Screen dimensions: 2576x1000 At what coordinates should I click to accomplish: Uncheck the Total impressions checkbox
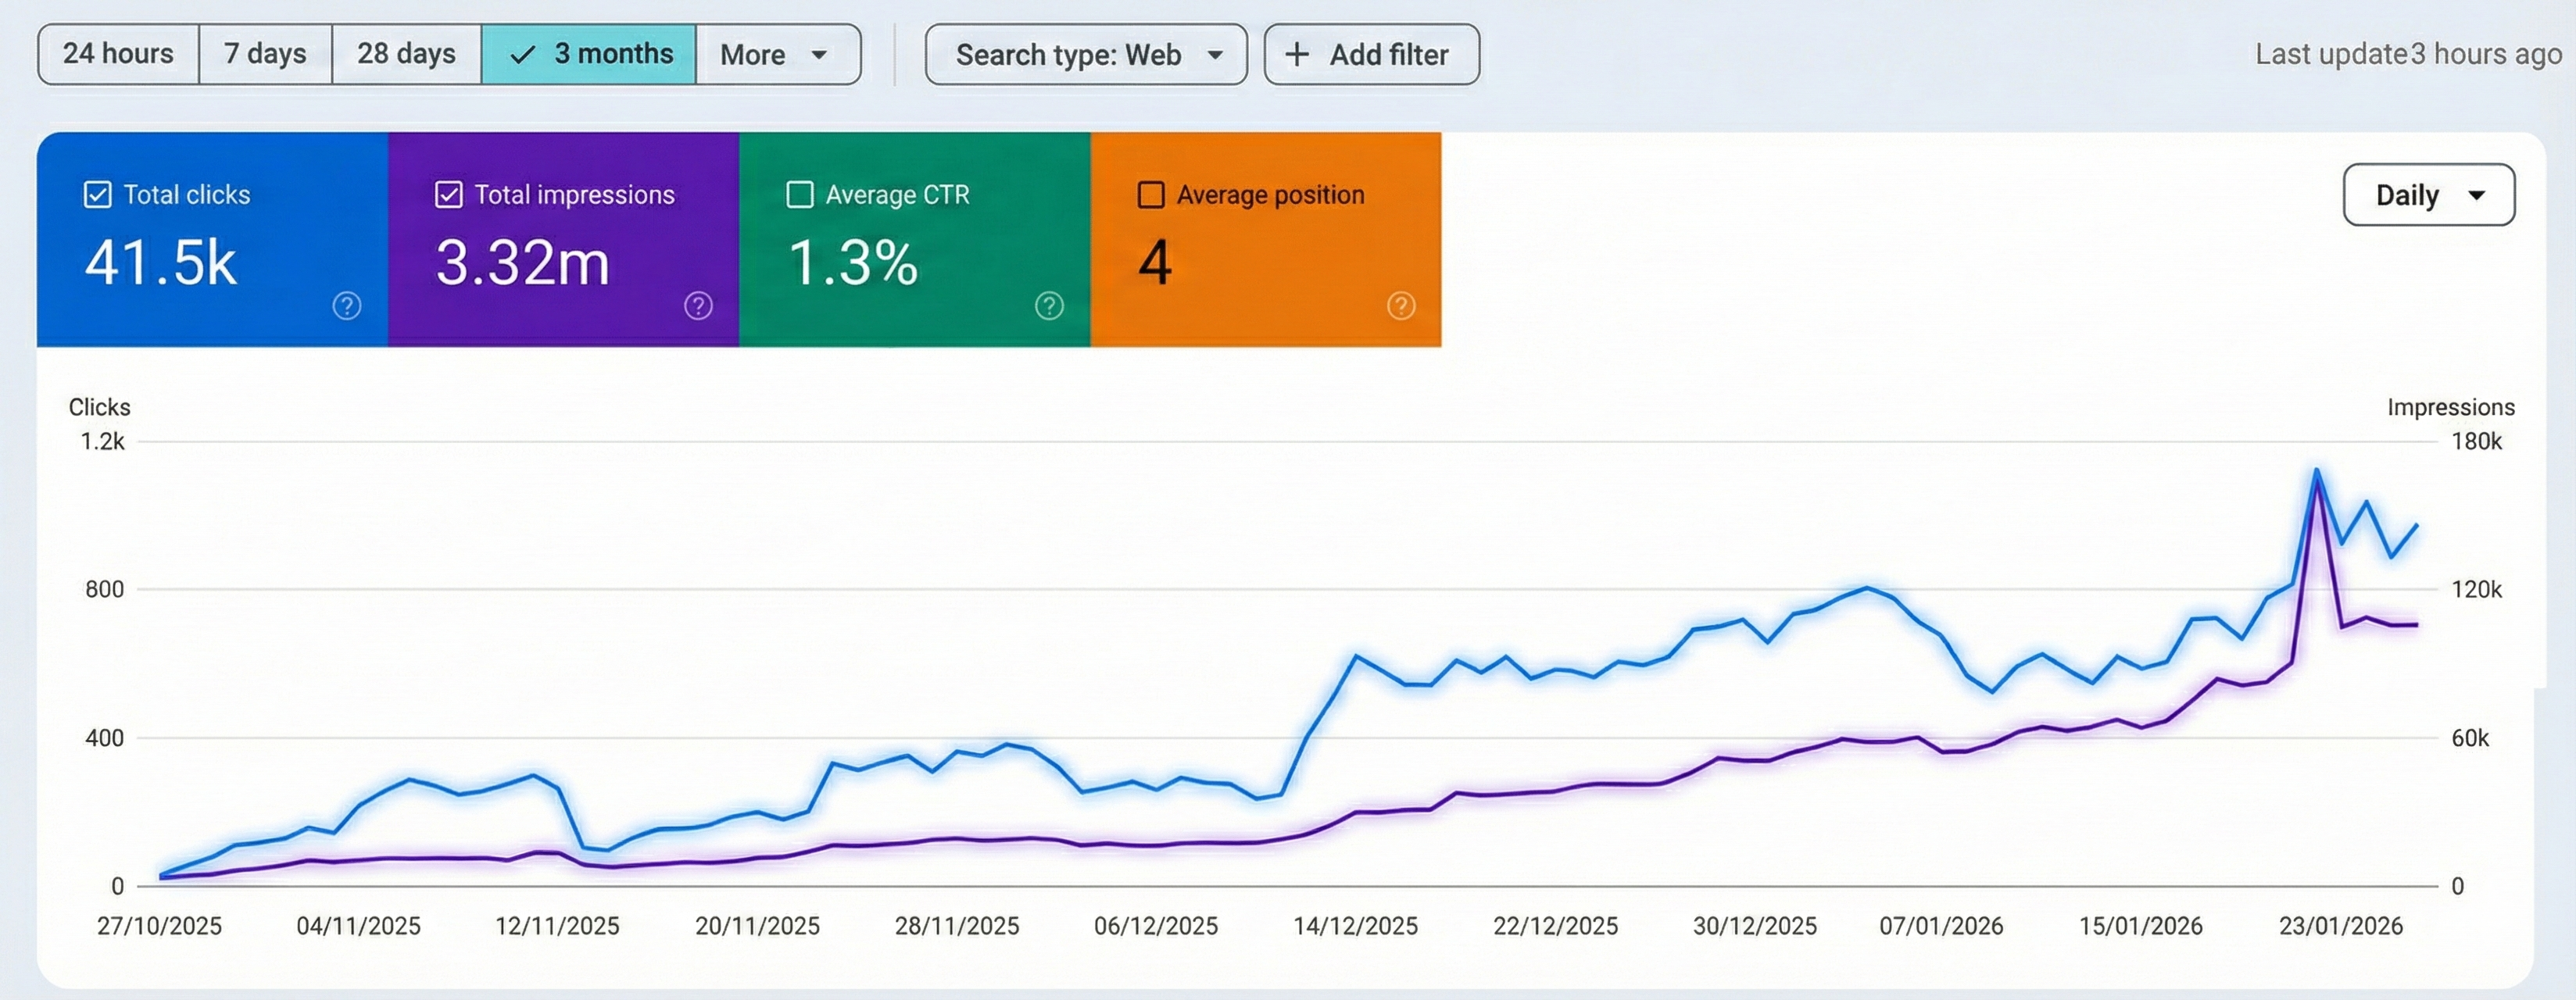pos(449,194)
